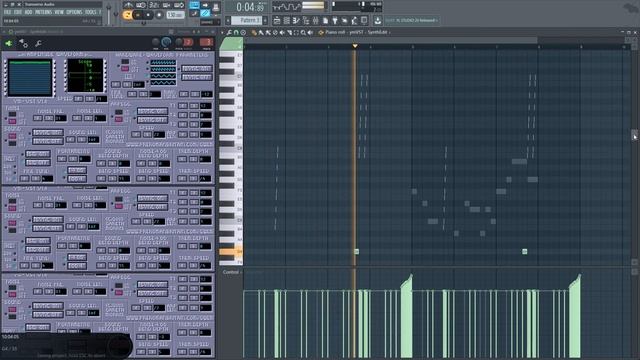This screenshot has width=640, height=360.
Task: Enable modulation SYNC ON button at top right
Action: coord(196,68)
